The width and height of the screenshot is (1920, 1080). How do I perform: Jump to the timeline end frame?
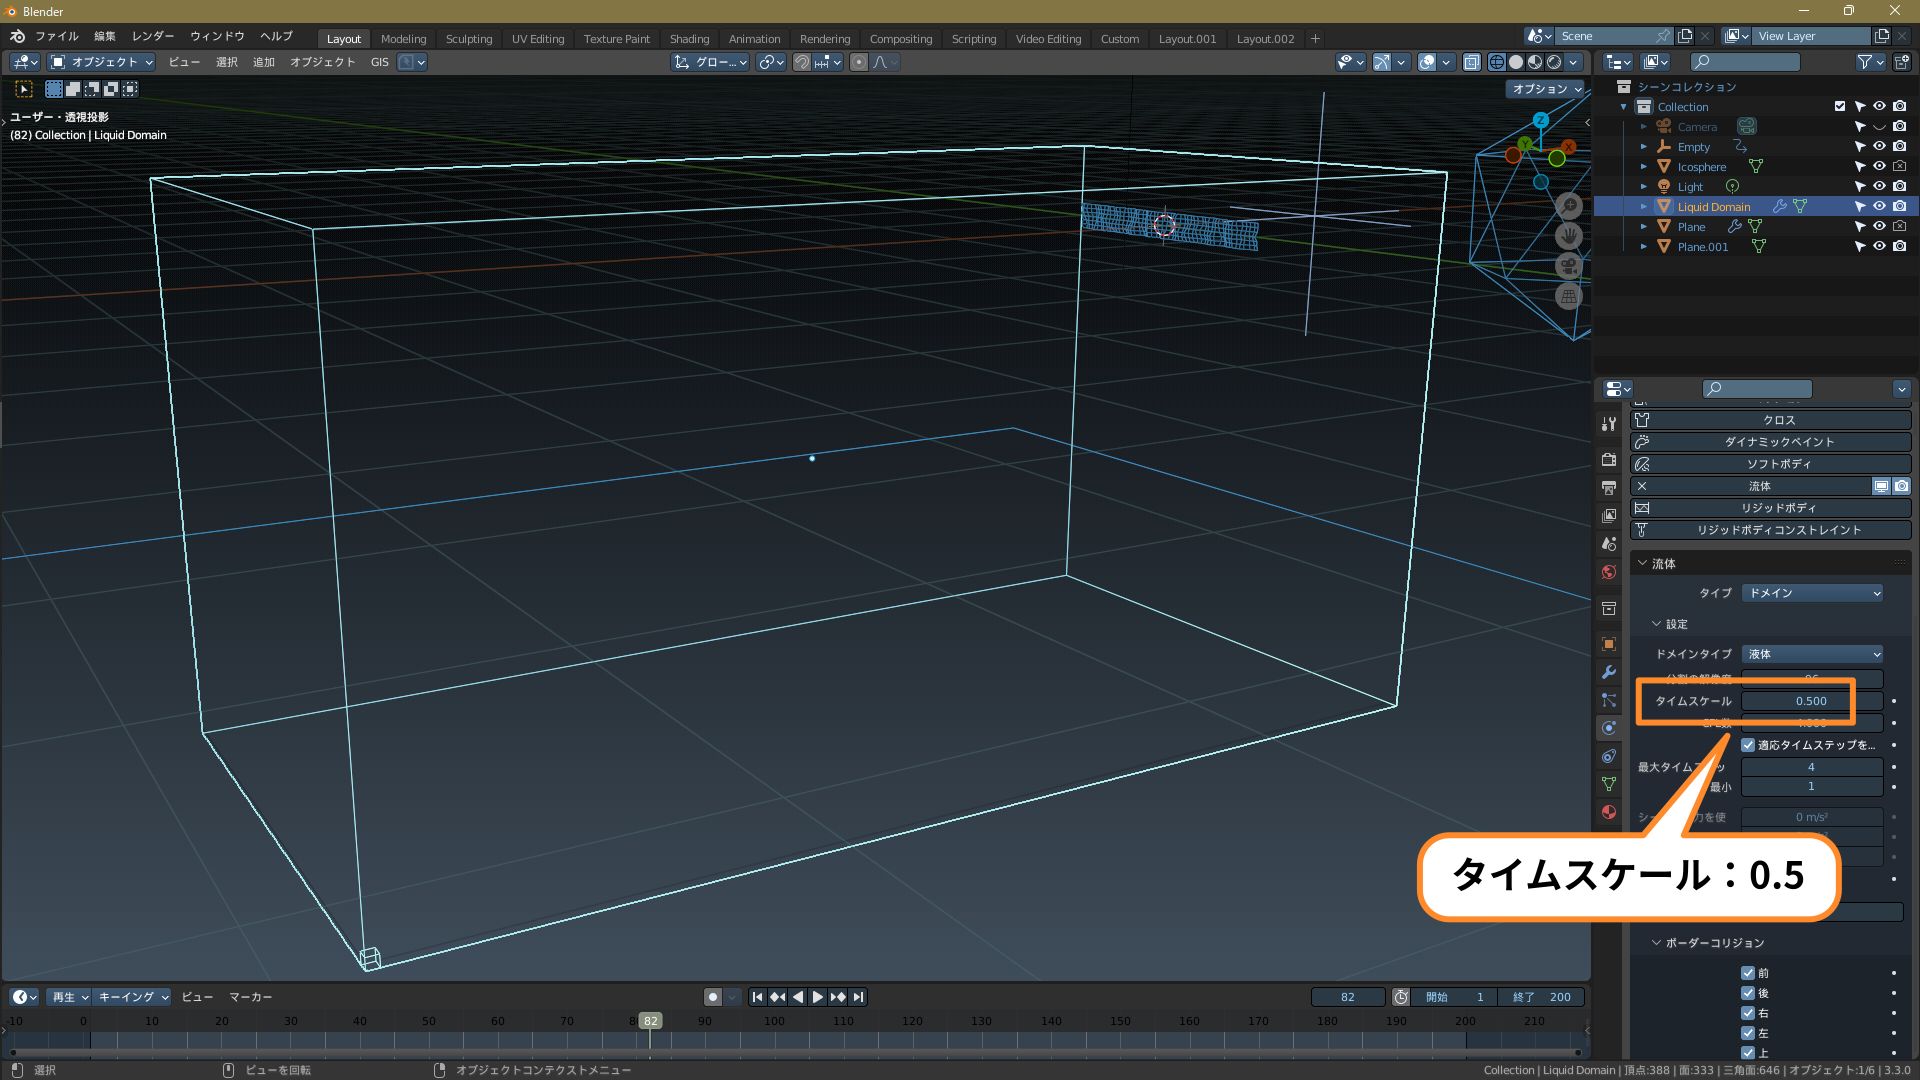point(858,997)
